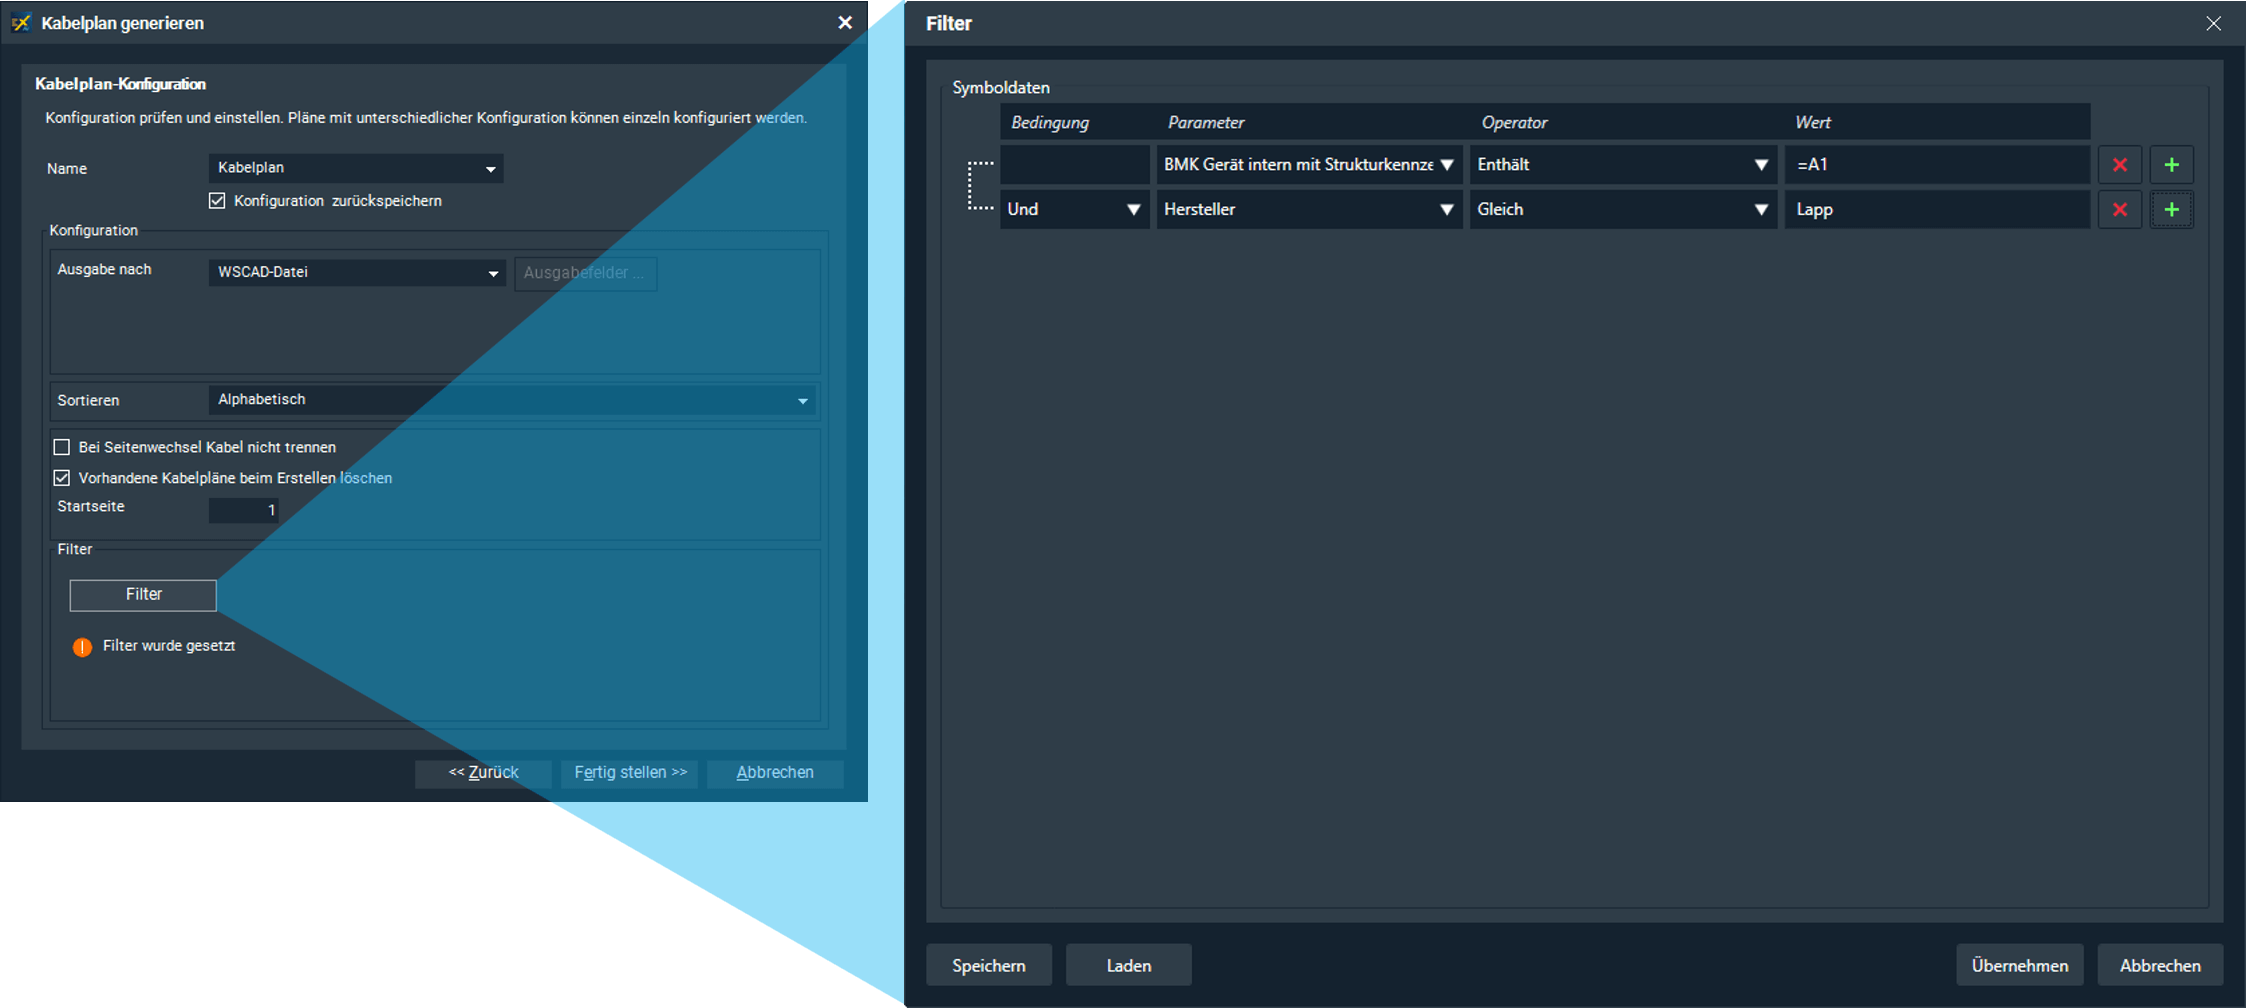Toggle Konfiguration zurückspeichern checkbox

(x=217, y=201)
